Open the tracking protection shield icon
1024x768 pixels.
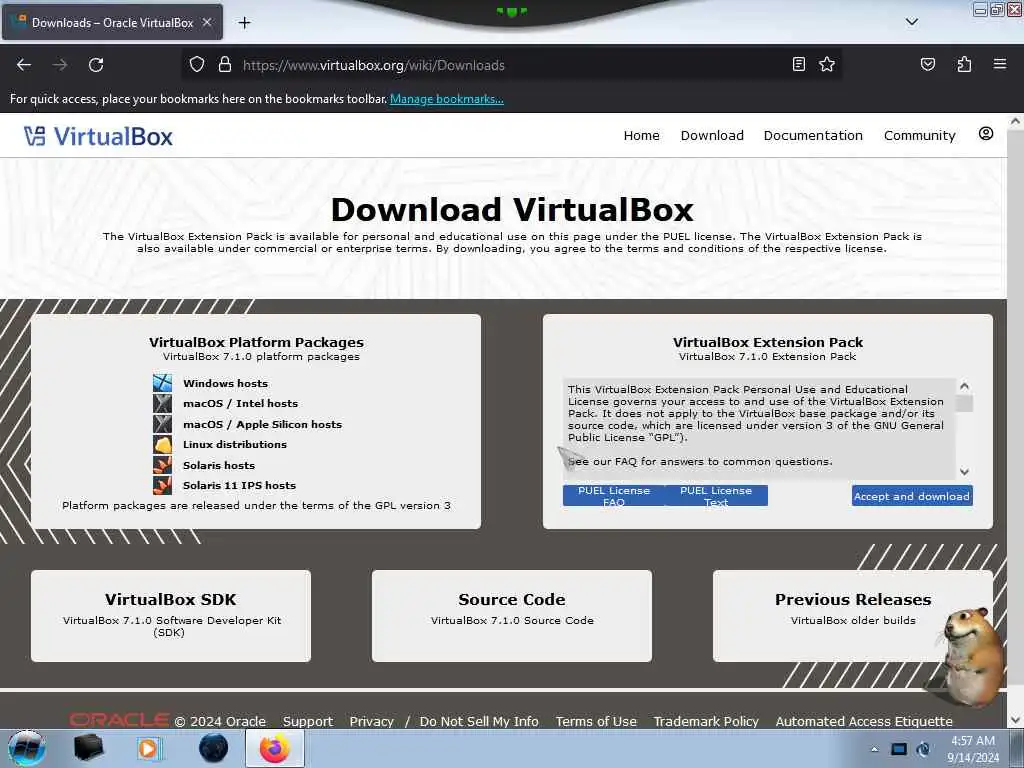click(x=197, y=65)
